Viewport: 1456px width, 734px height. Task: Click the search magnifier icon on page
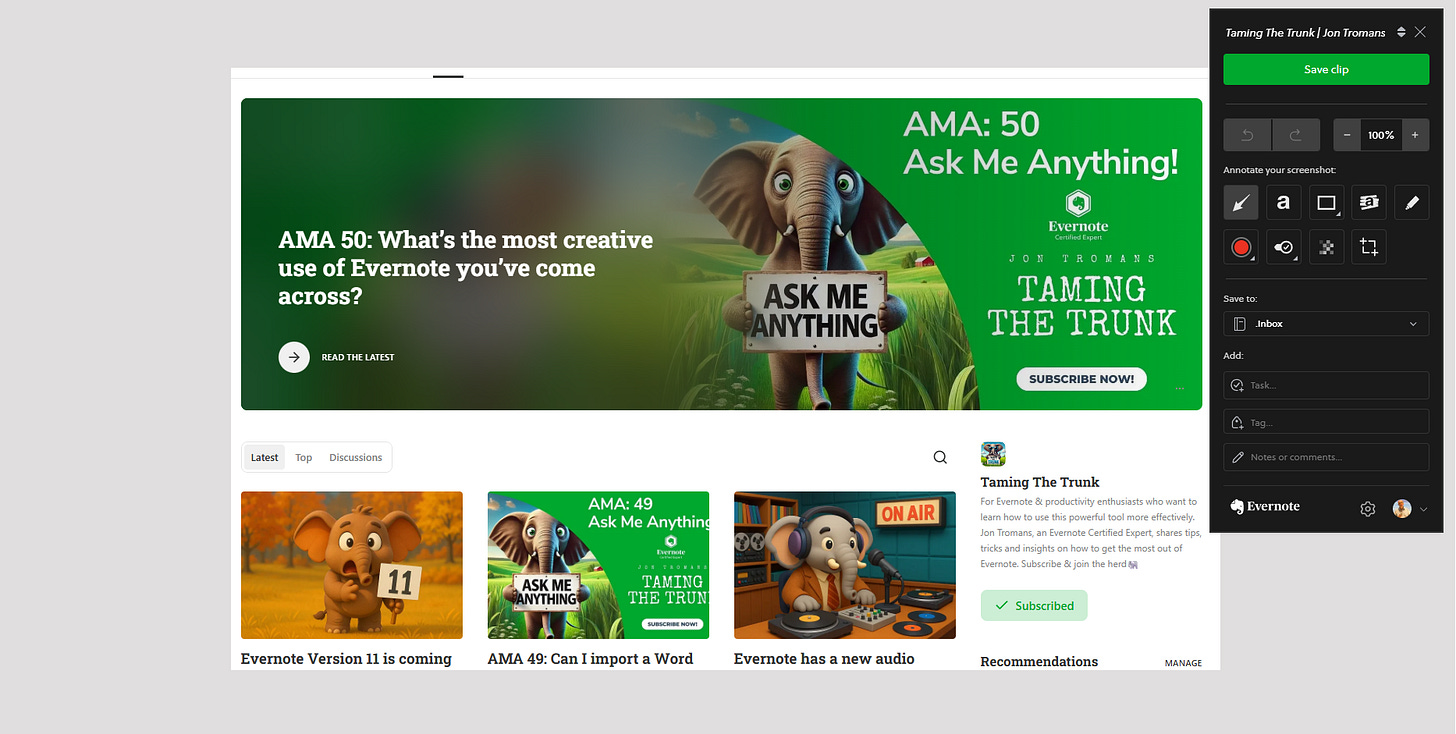940,457
